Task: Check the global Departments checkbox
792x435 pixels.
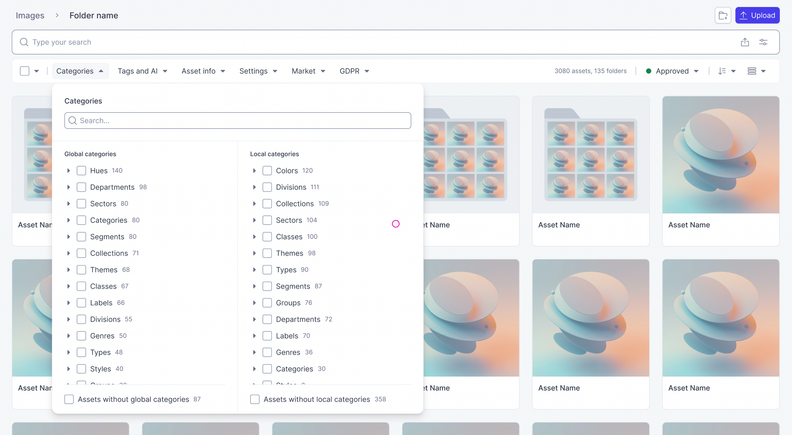Action: 81,187
